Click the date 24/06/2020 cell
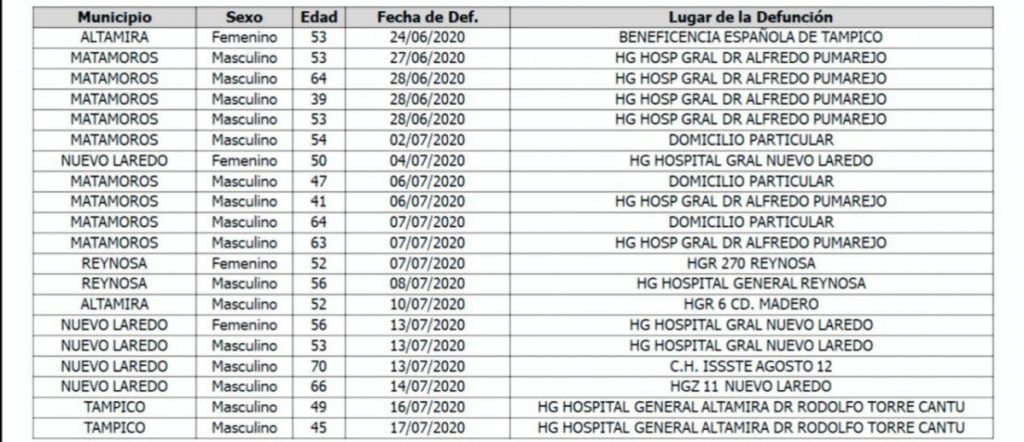The image size is (1024, 442). [428, 38]
